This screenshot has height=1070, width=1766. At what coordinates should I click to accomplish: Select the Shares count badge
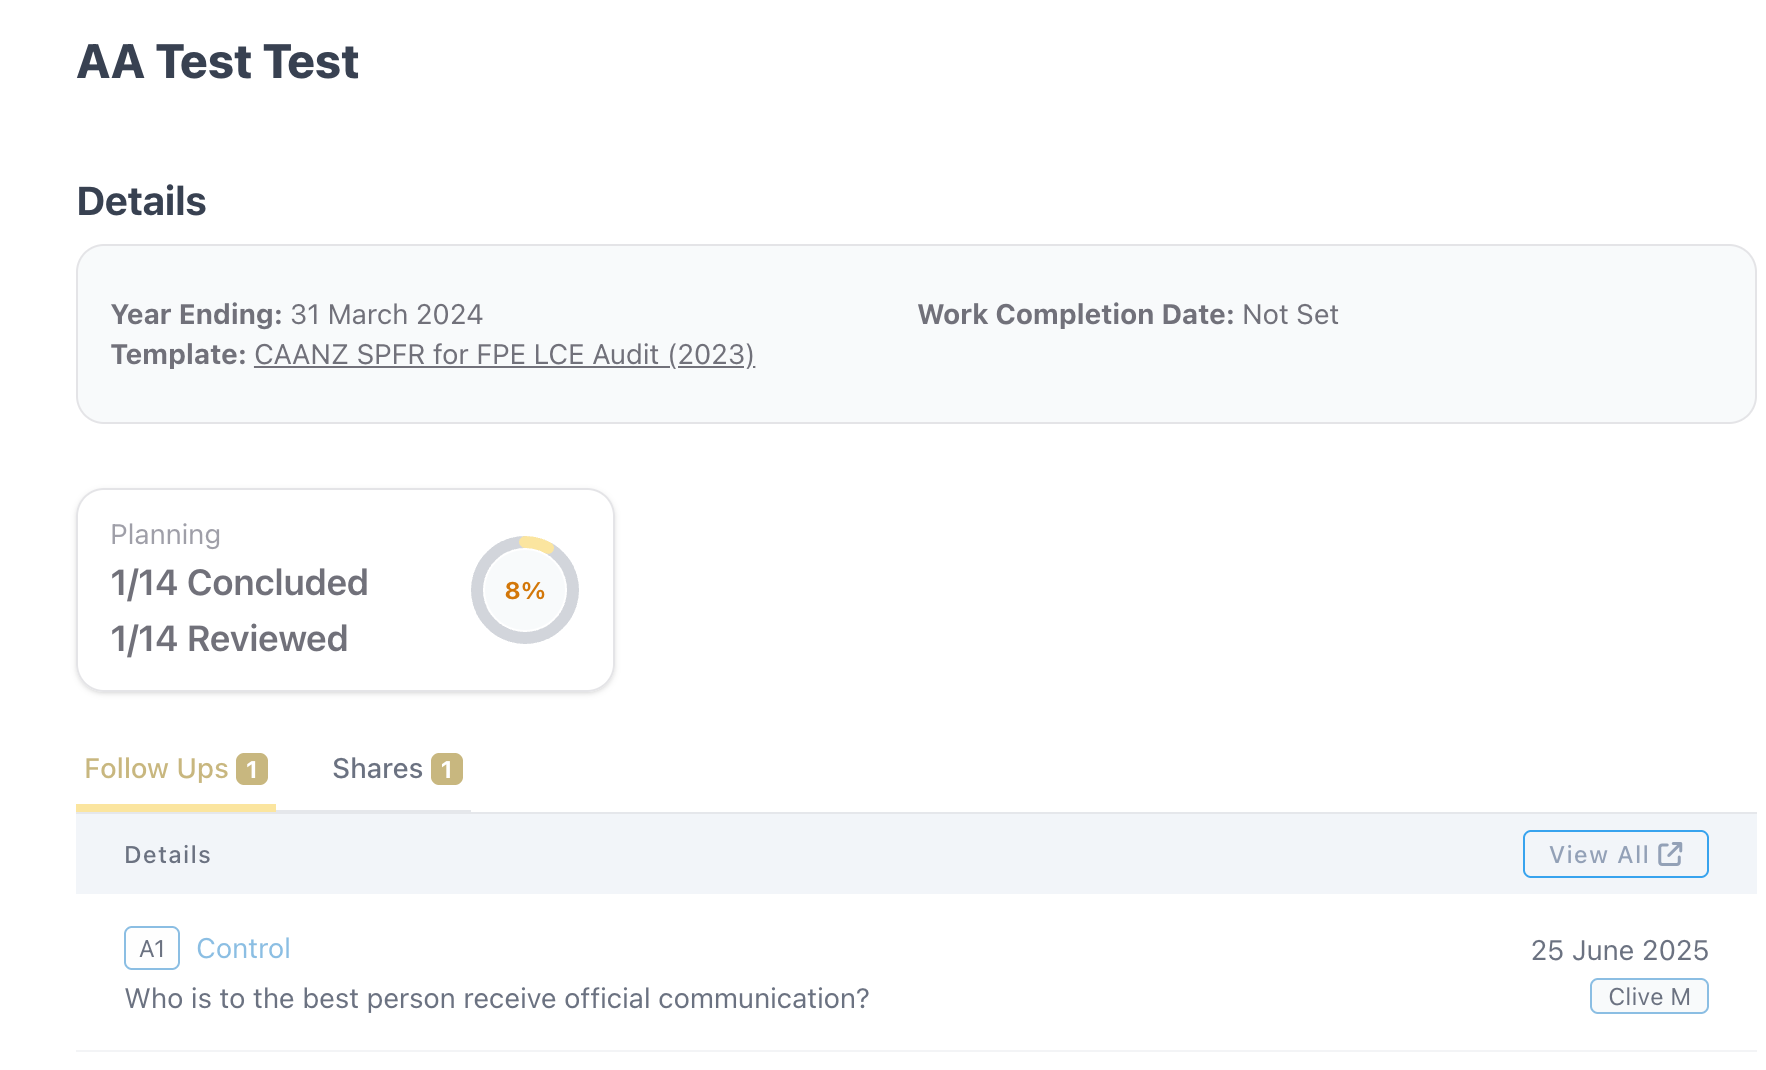pos(447,769)
